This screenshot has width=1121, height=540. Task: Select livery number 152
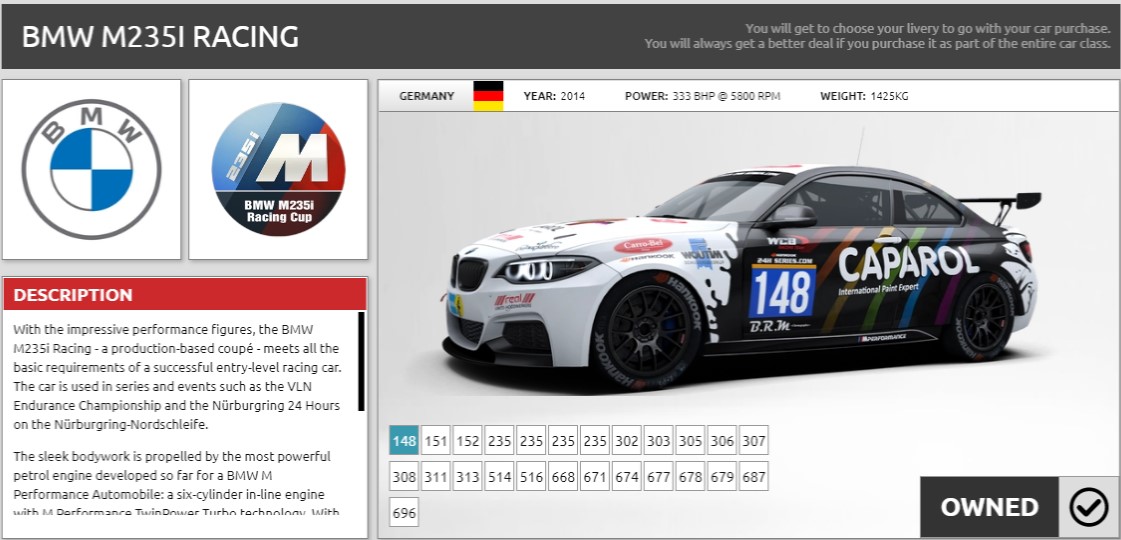coord(468,441)
